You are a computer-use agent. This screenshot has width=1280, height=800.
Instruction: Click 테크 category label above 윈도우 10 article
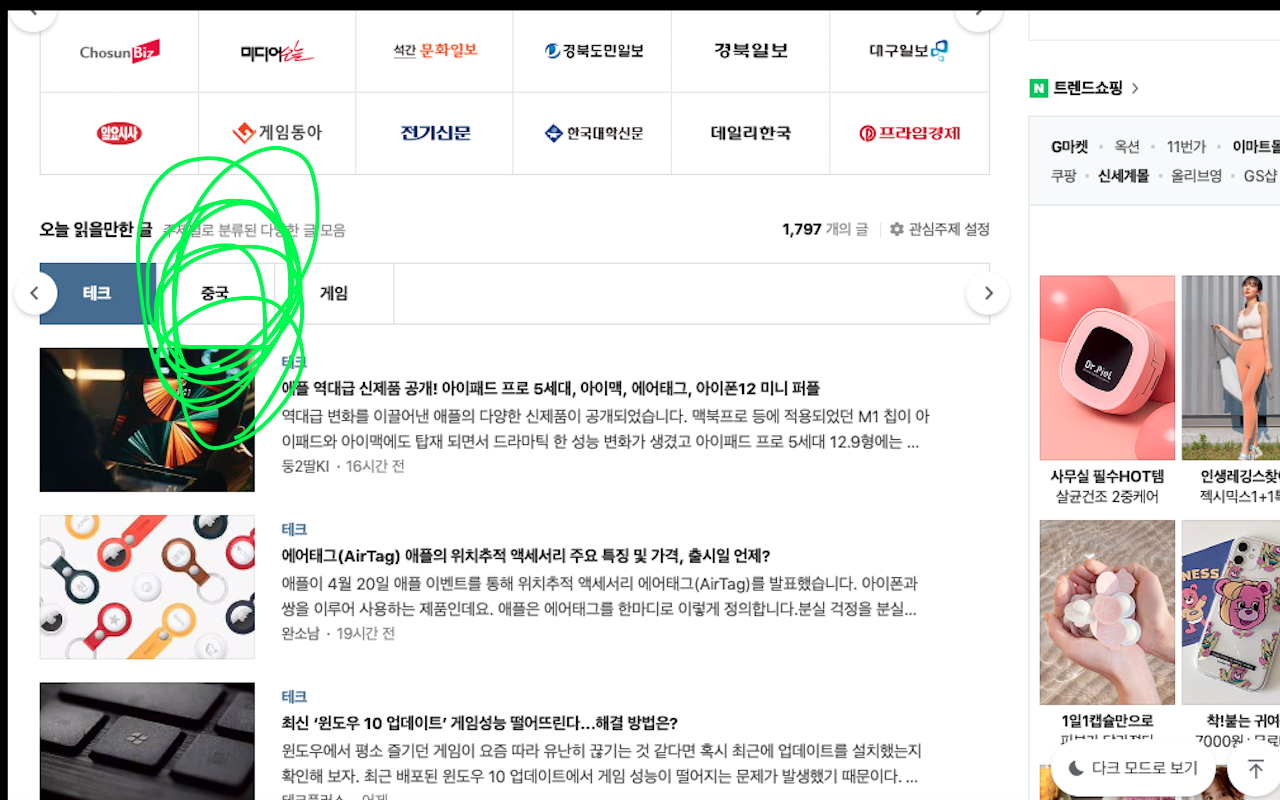click(294, 697)
